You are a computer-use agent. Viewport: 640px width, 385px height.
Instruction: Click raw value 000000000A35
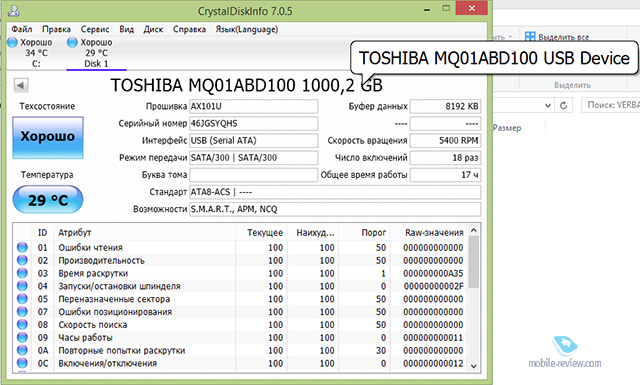pos(433,273)
